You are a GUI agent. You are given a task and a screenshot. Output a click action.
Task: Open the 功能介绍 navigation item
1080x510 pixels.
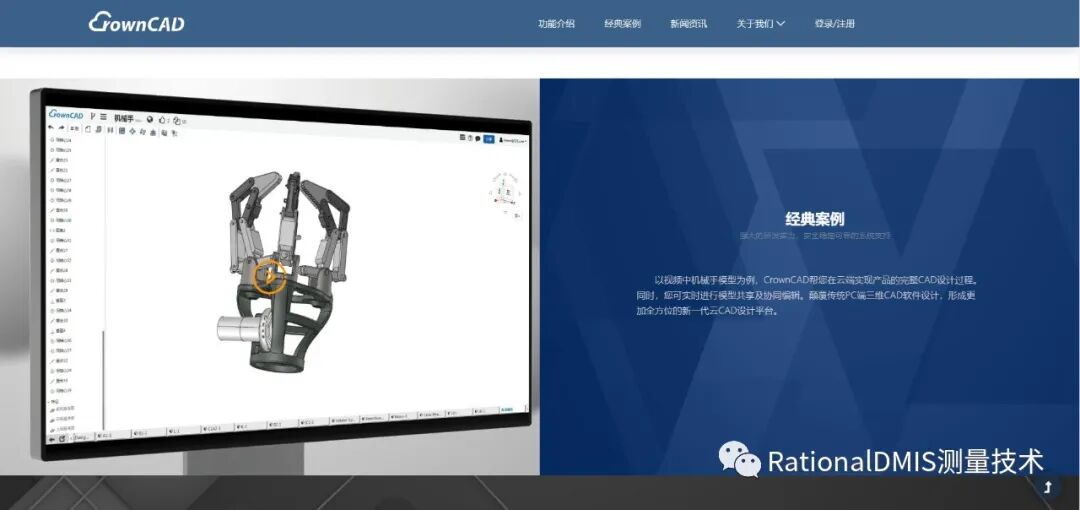(556, 23)
